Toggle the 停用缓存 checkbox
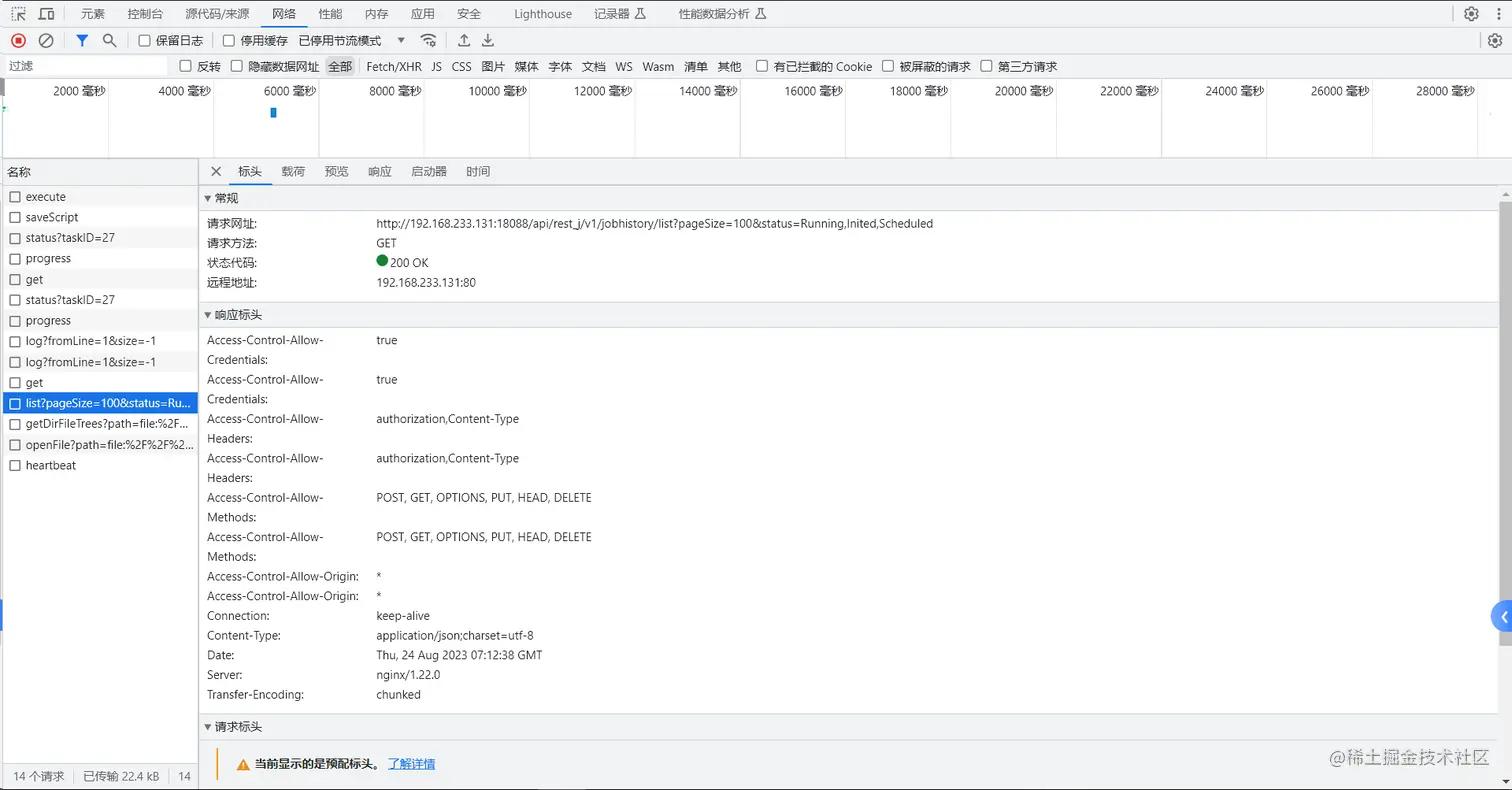This screenshot has height=790, width=1512. [229, 41]
